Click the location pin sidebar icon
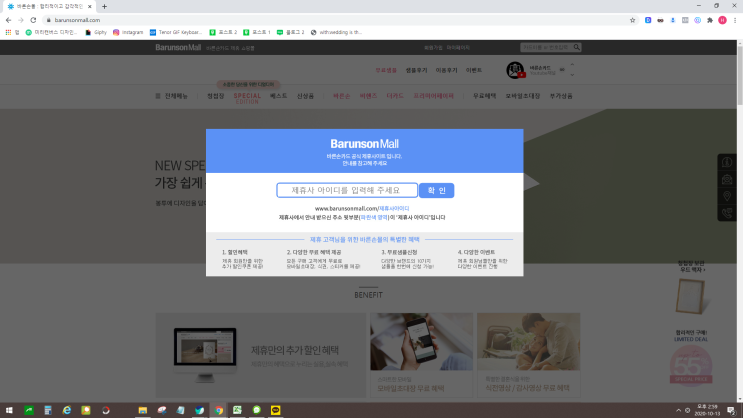 [x=727, y=196]
